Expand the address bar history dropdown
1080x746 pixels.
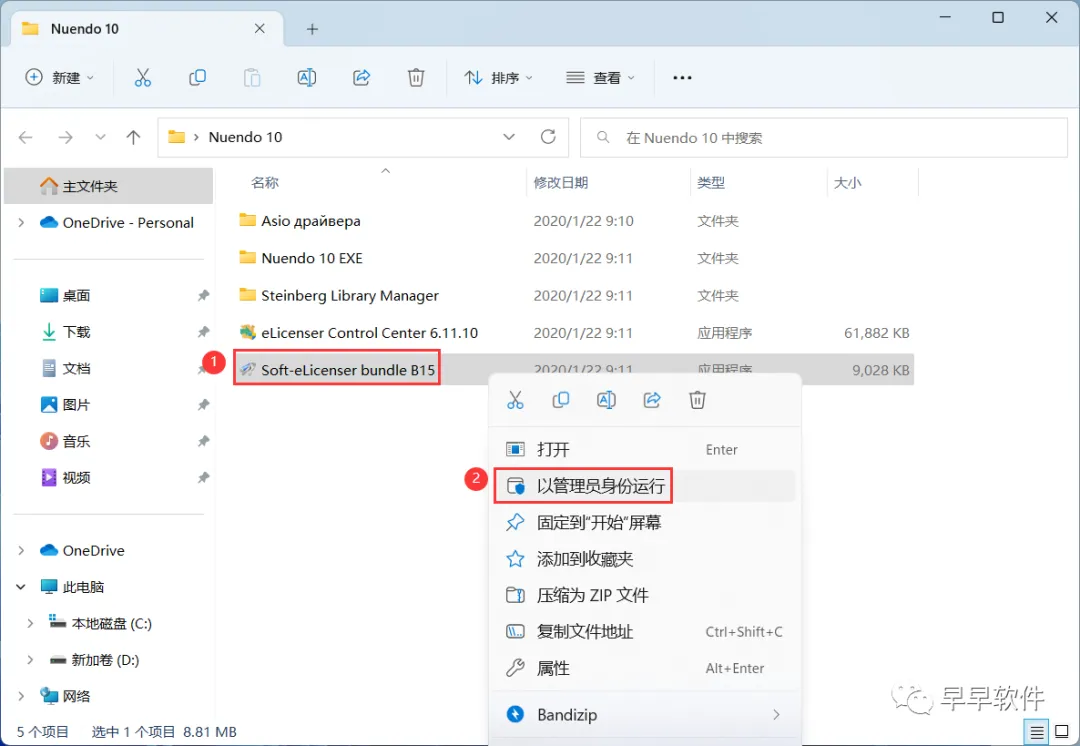[x=509, y=137]
